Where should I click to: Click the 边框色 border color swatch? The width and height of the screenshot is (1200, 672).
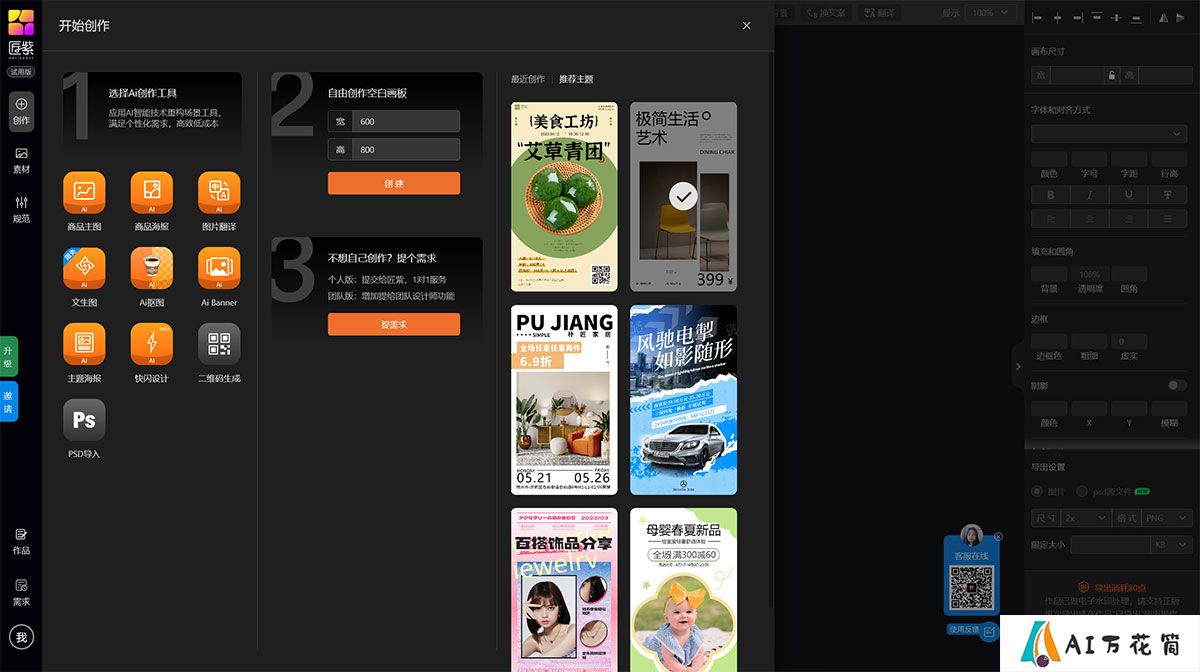coord(1049,341)
